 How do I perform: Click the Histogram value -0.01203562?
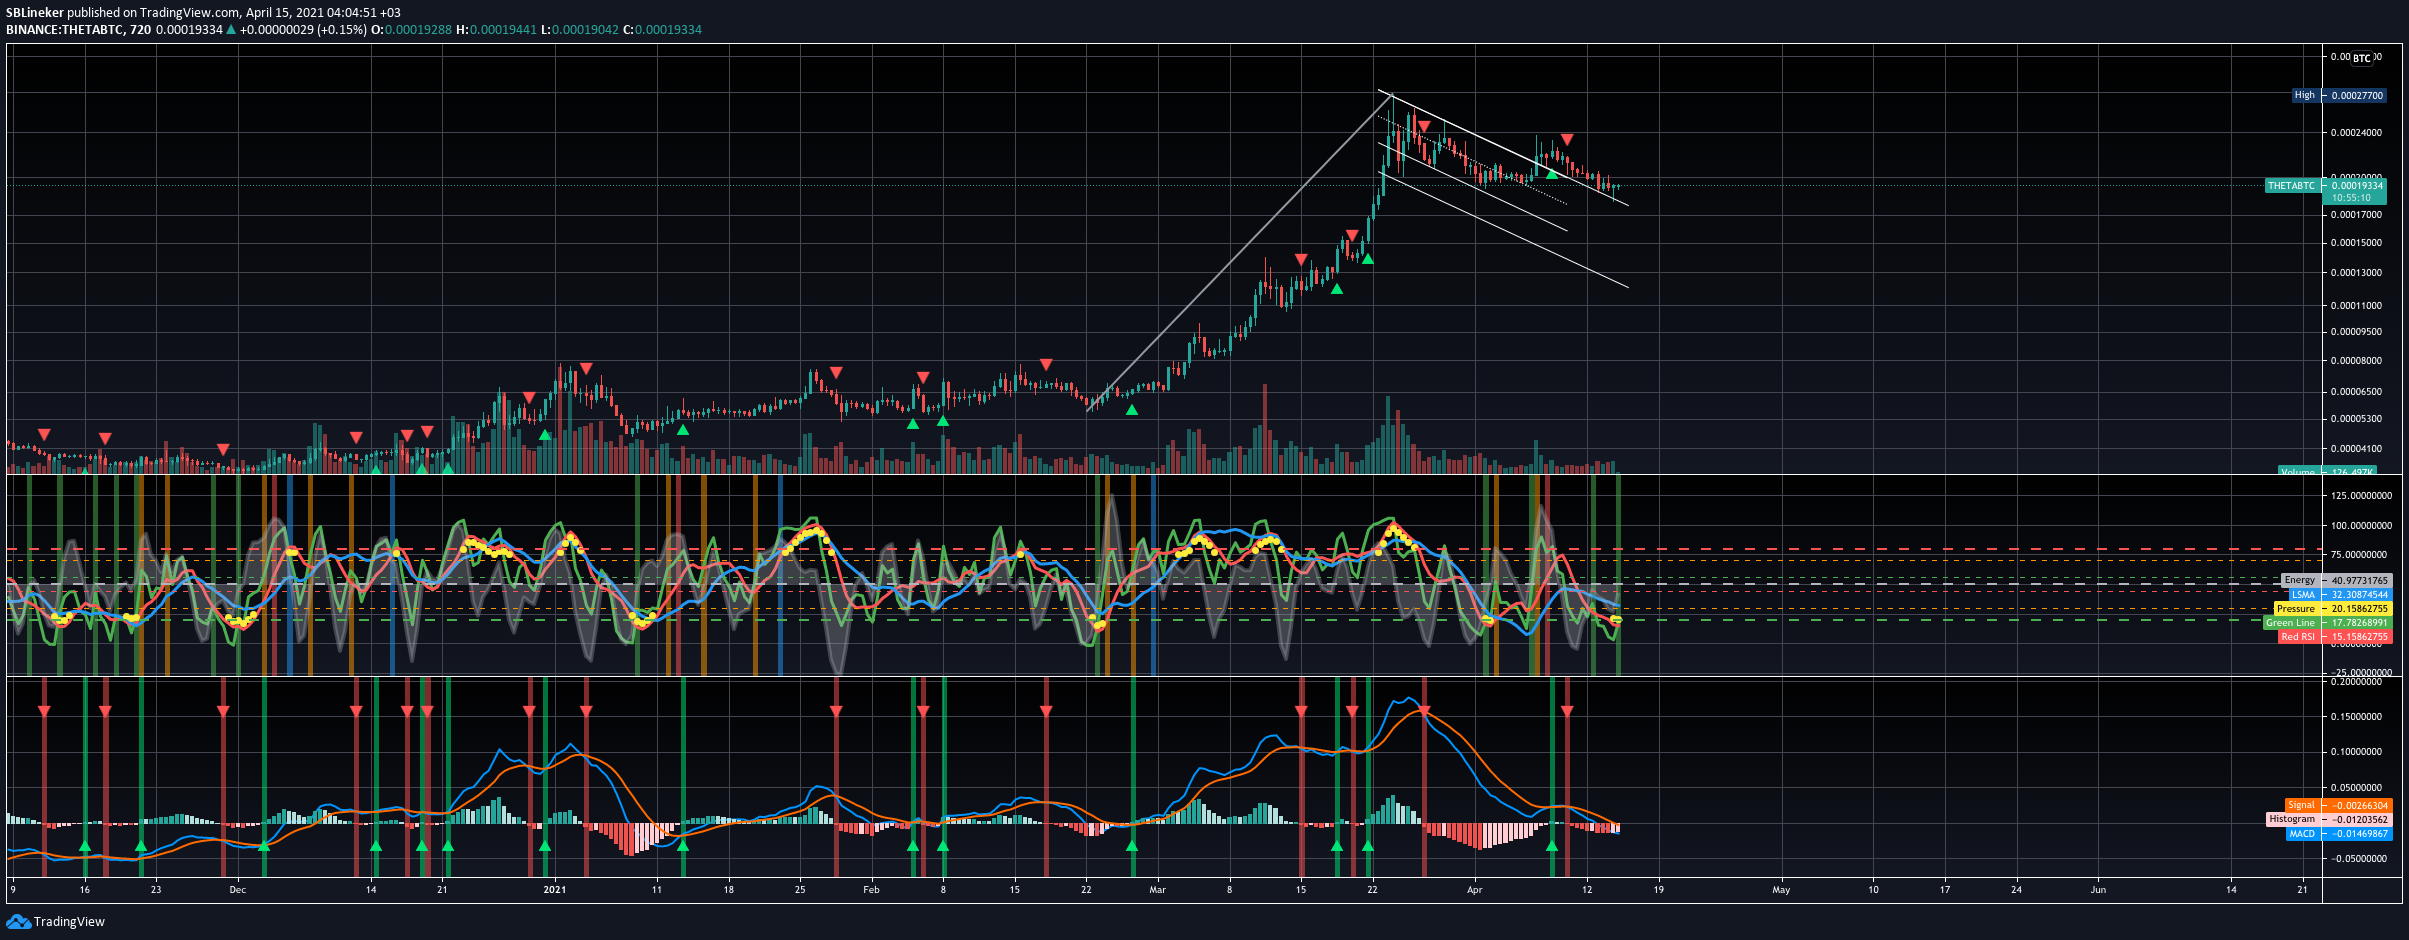[x=2359, y=819]
